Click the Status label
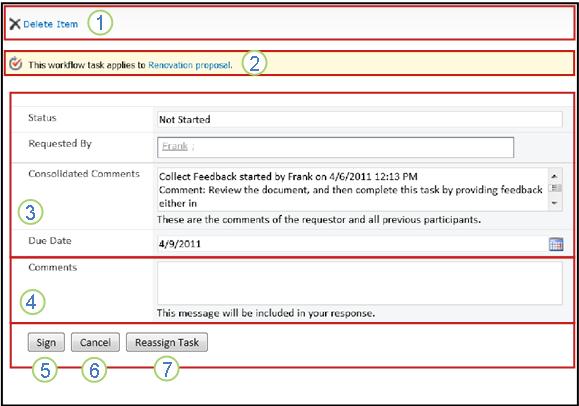Screen dimensions: 579x406 [42, 118]
